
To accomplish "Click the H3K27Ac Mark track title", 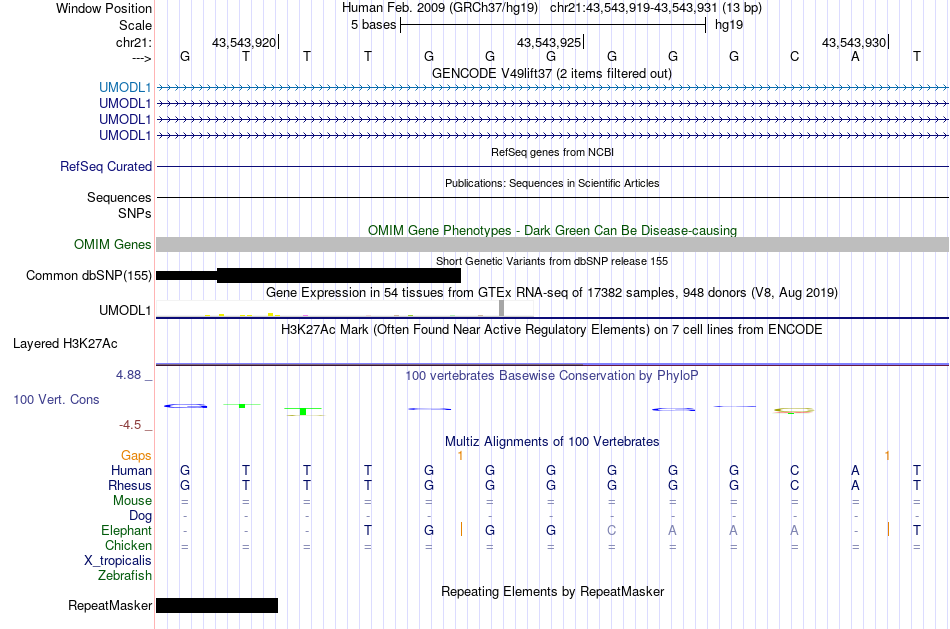I will (552, 330).
